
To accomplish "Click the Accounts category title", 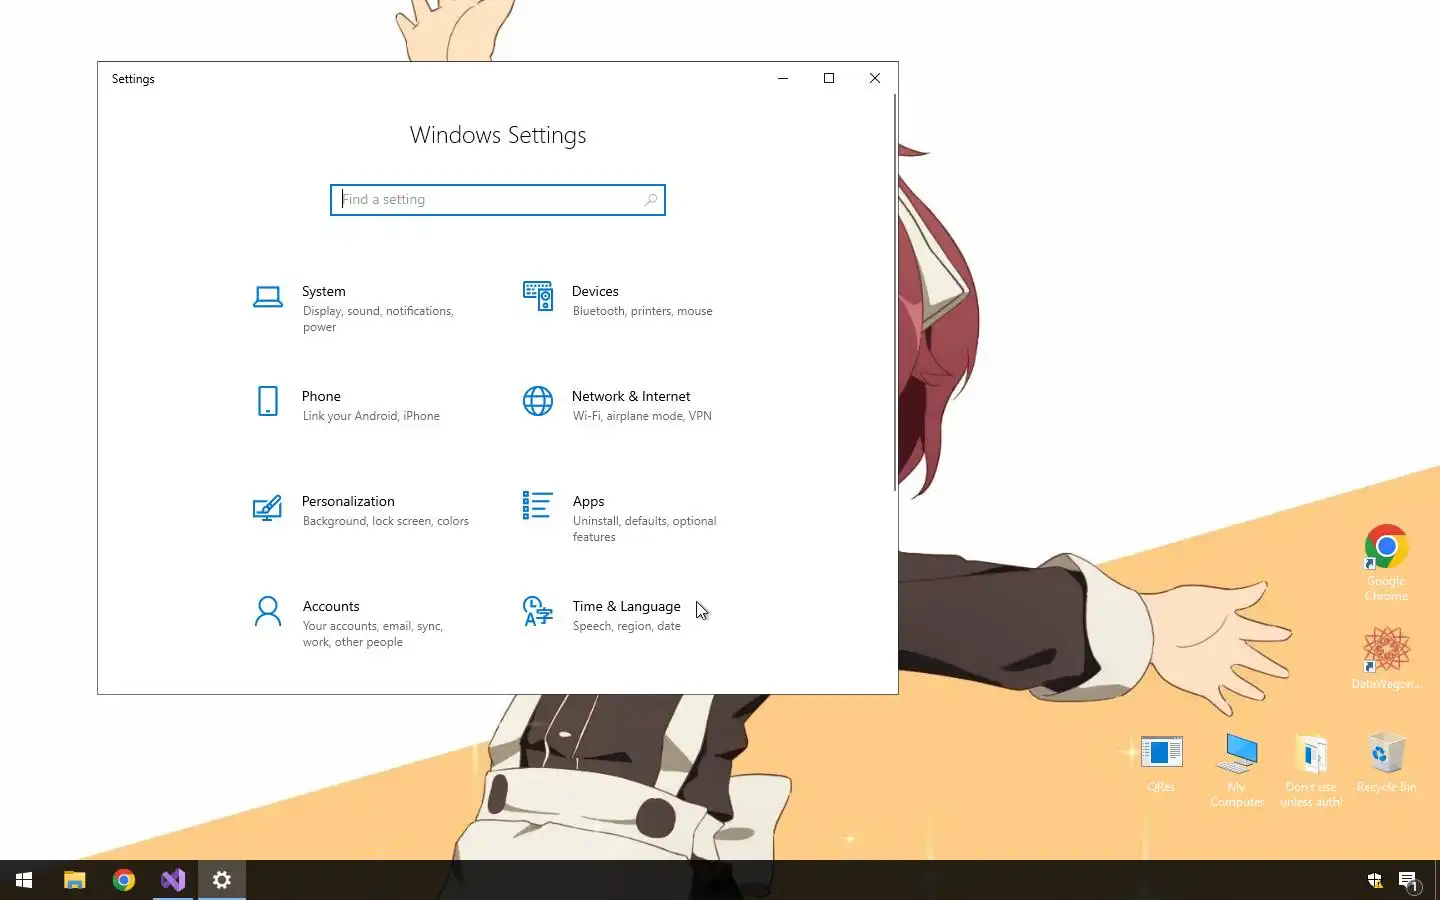I will (x=331, y=606).
